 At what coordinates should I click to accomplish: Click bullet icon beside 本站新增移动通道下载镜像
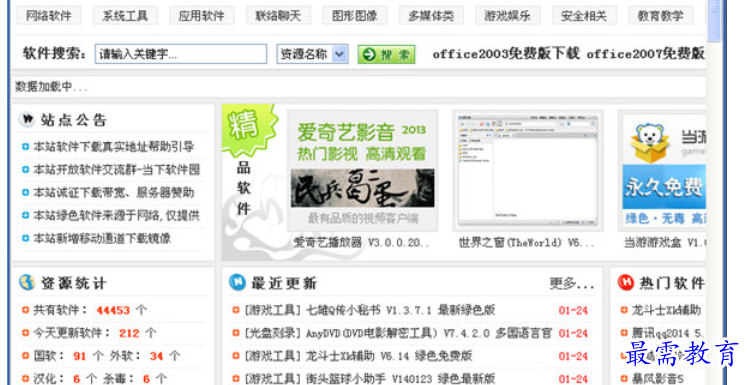25,238
